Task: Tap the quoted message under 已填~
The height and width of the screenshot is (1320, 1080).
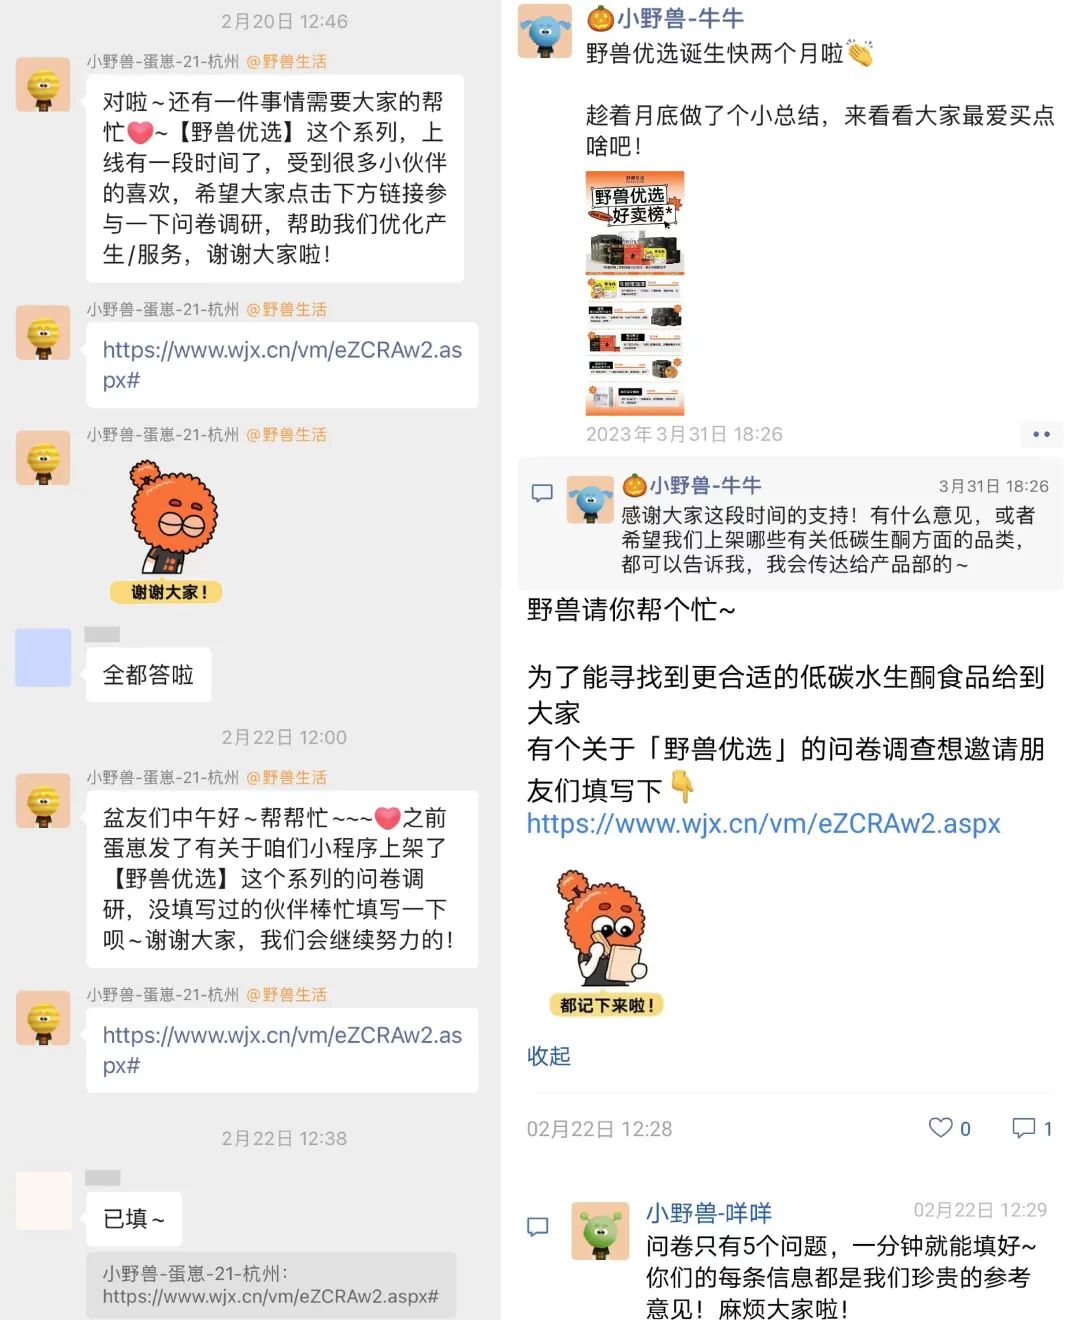Action: pos(271,1285)
